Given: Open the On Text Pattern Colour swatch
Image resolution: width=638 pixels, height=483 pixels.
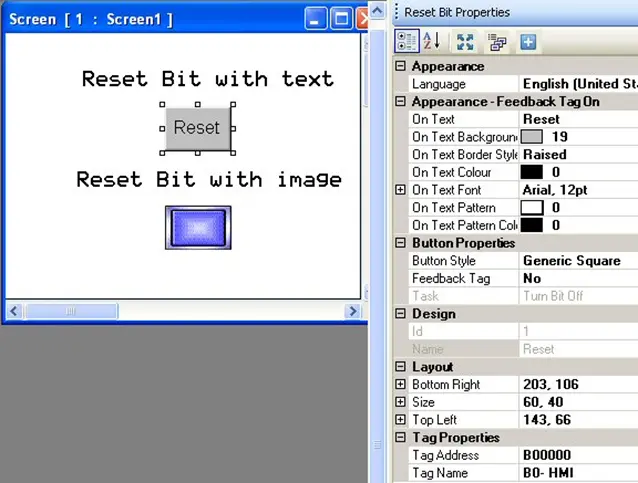Looking at the screenshot, I should pos(531,225).
